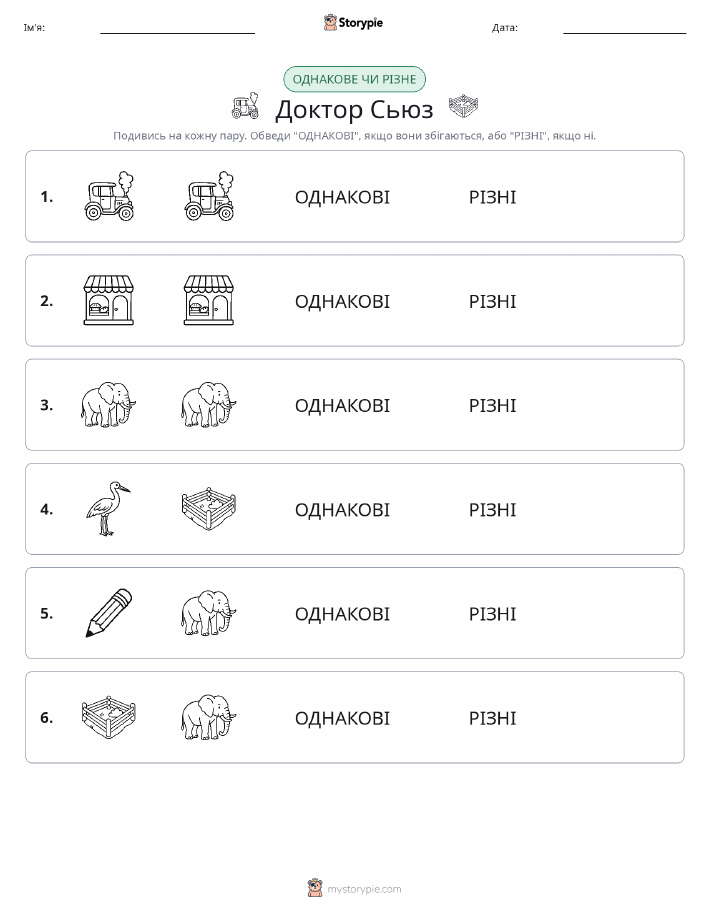Viewport: 709px width, 917px height.
Task: Select РІЗНІ for row 4
Action: tap(493, 509)
